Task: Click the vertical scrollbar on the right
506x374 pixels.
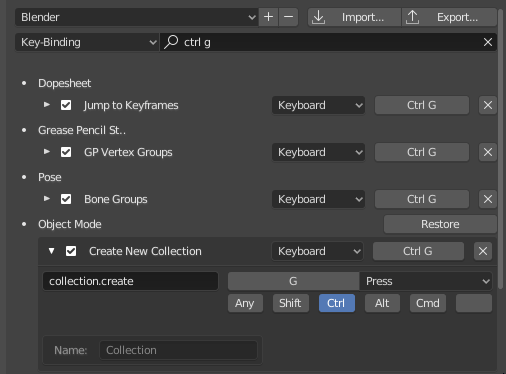Action: (501, 148)
